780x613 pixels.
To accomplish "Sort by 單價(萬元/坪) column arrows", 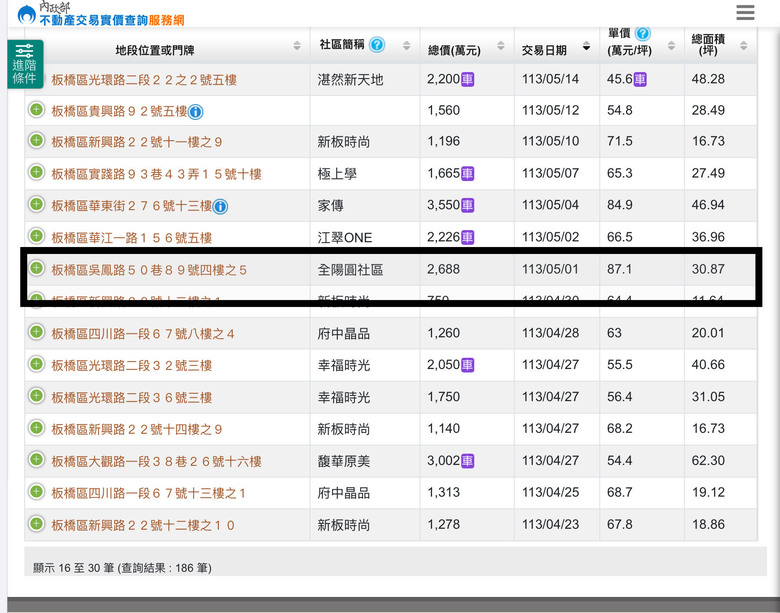I will (672, 46).
